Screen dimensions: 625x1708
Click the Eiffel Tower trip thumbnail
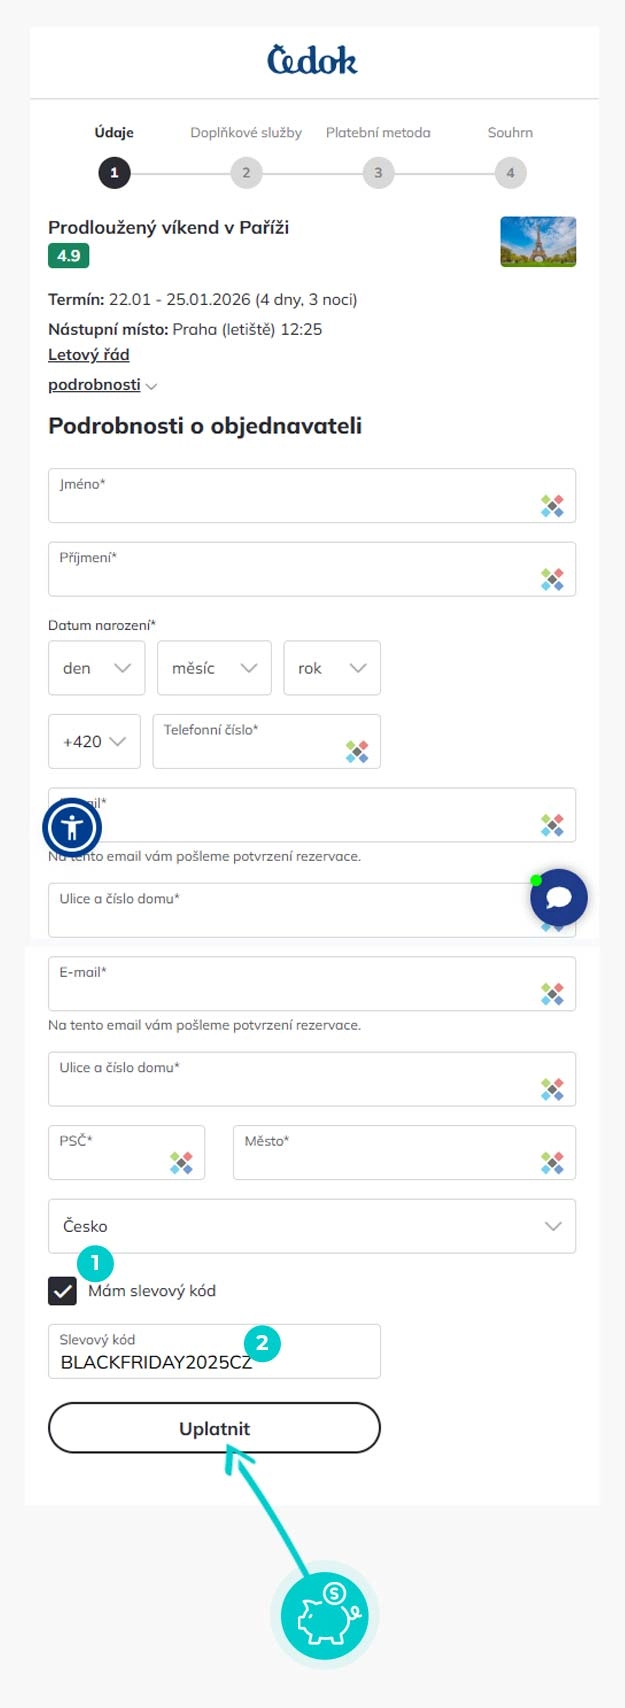coord(538,242)
